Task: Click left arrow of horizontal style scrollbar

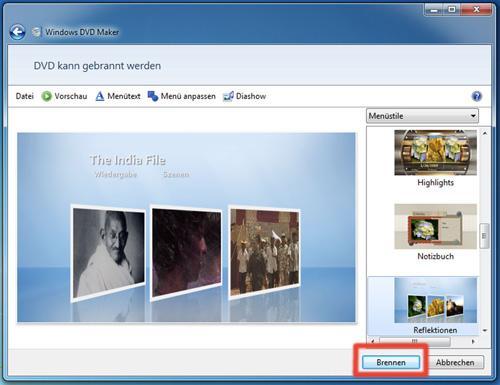Action: pos(373,341)
